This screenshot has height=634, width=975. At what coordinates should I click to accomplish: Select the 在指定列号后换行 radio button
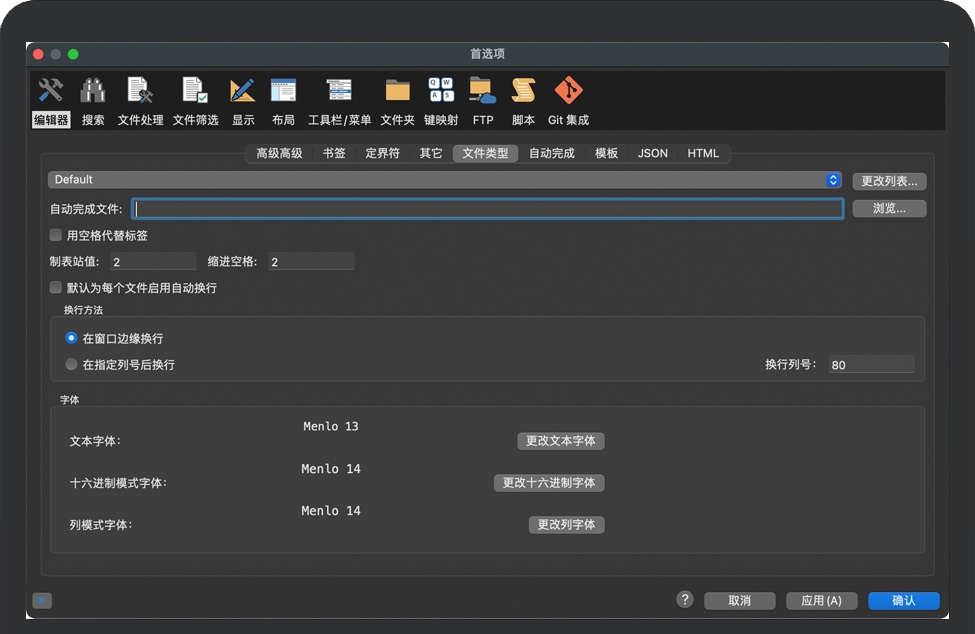[x=71, y=365]
